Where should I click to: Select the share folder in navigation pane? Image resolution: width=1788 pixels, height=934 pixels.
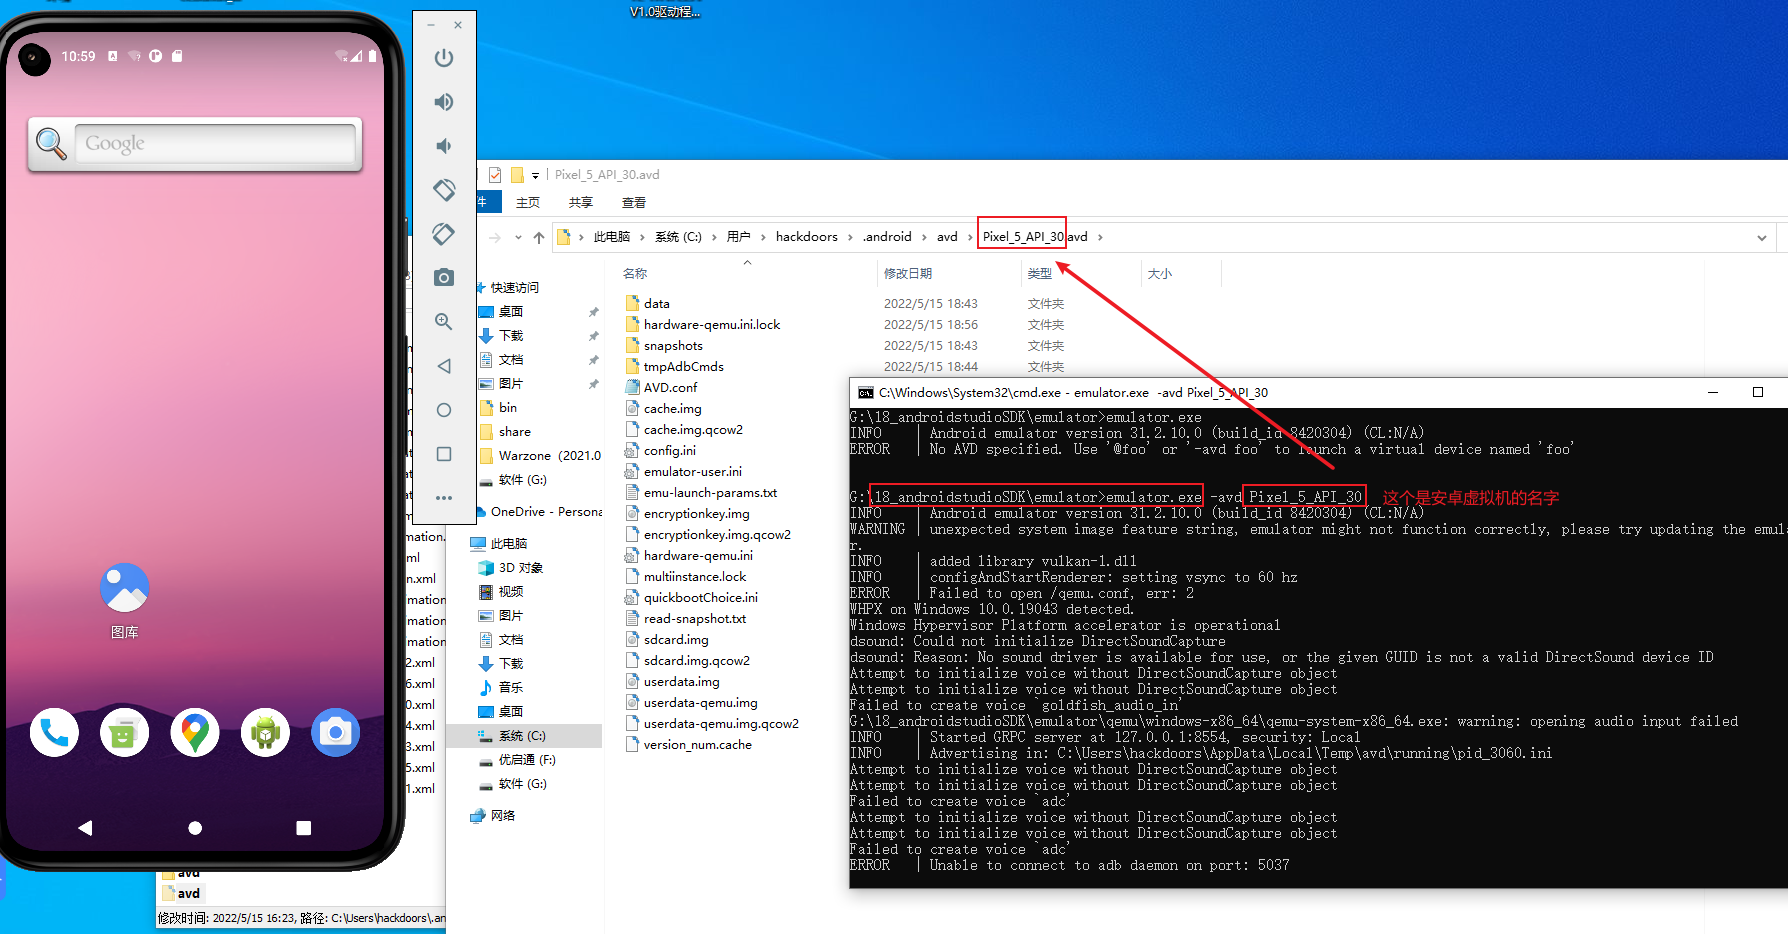[515, 432]
